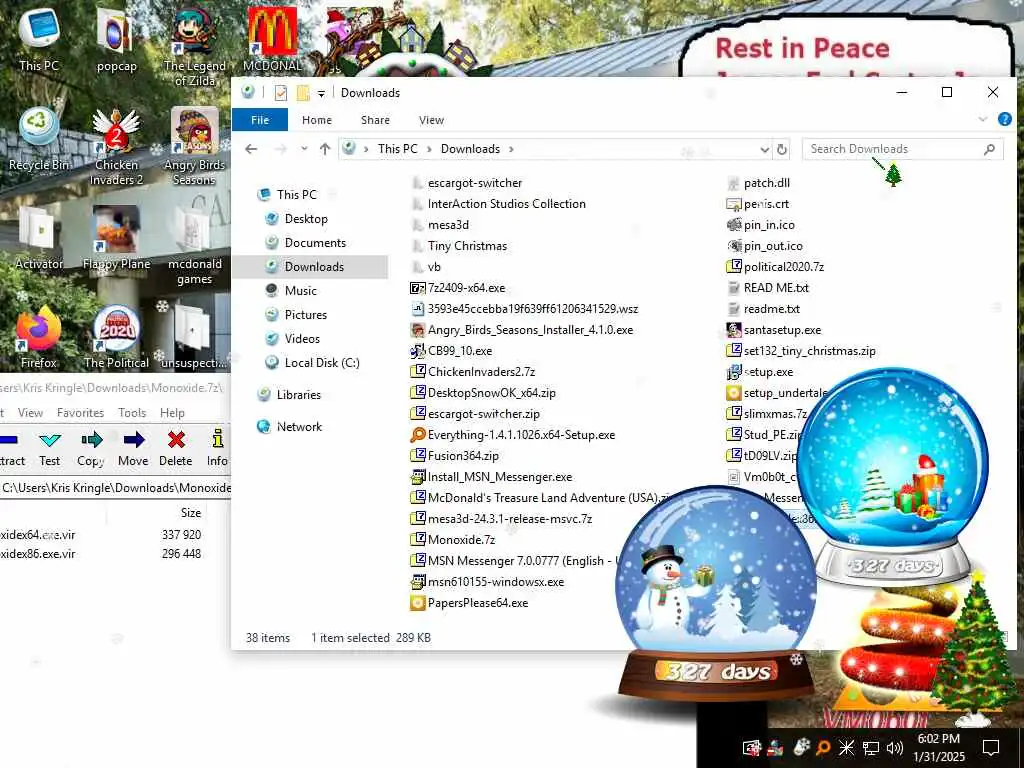Open This PC desktop icon
1024x768 pixels.
click(x=39, y=38)
